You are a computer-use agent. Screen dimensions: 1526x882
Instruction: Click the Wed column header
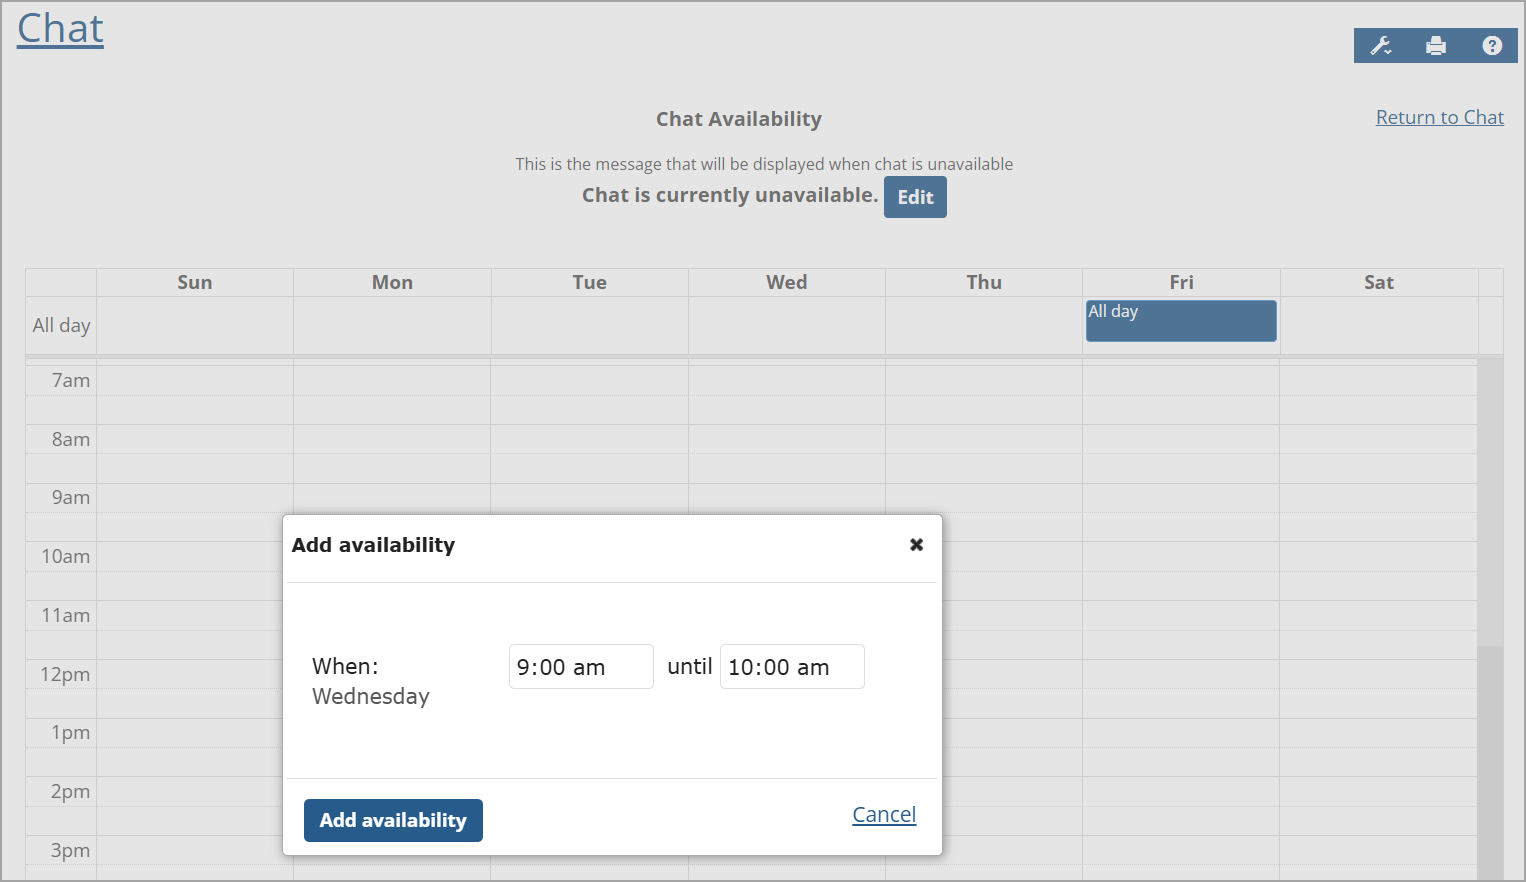tap(786, 282)
